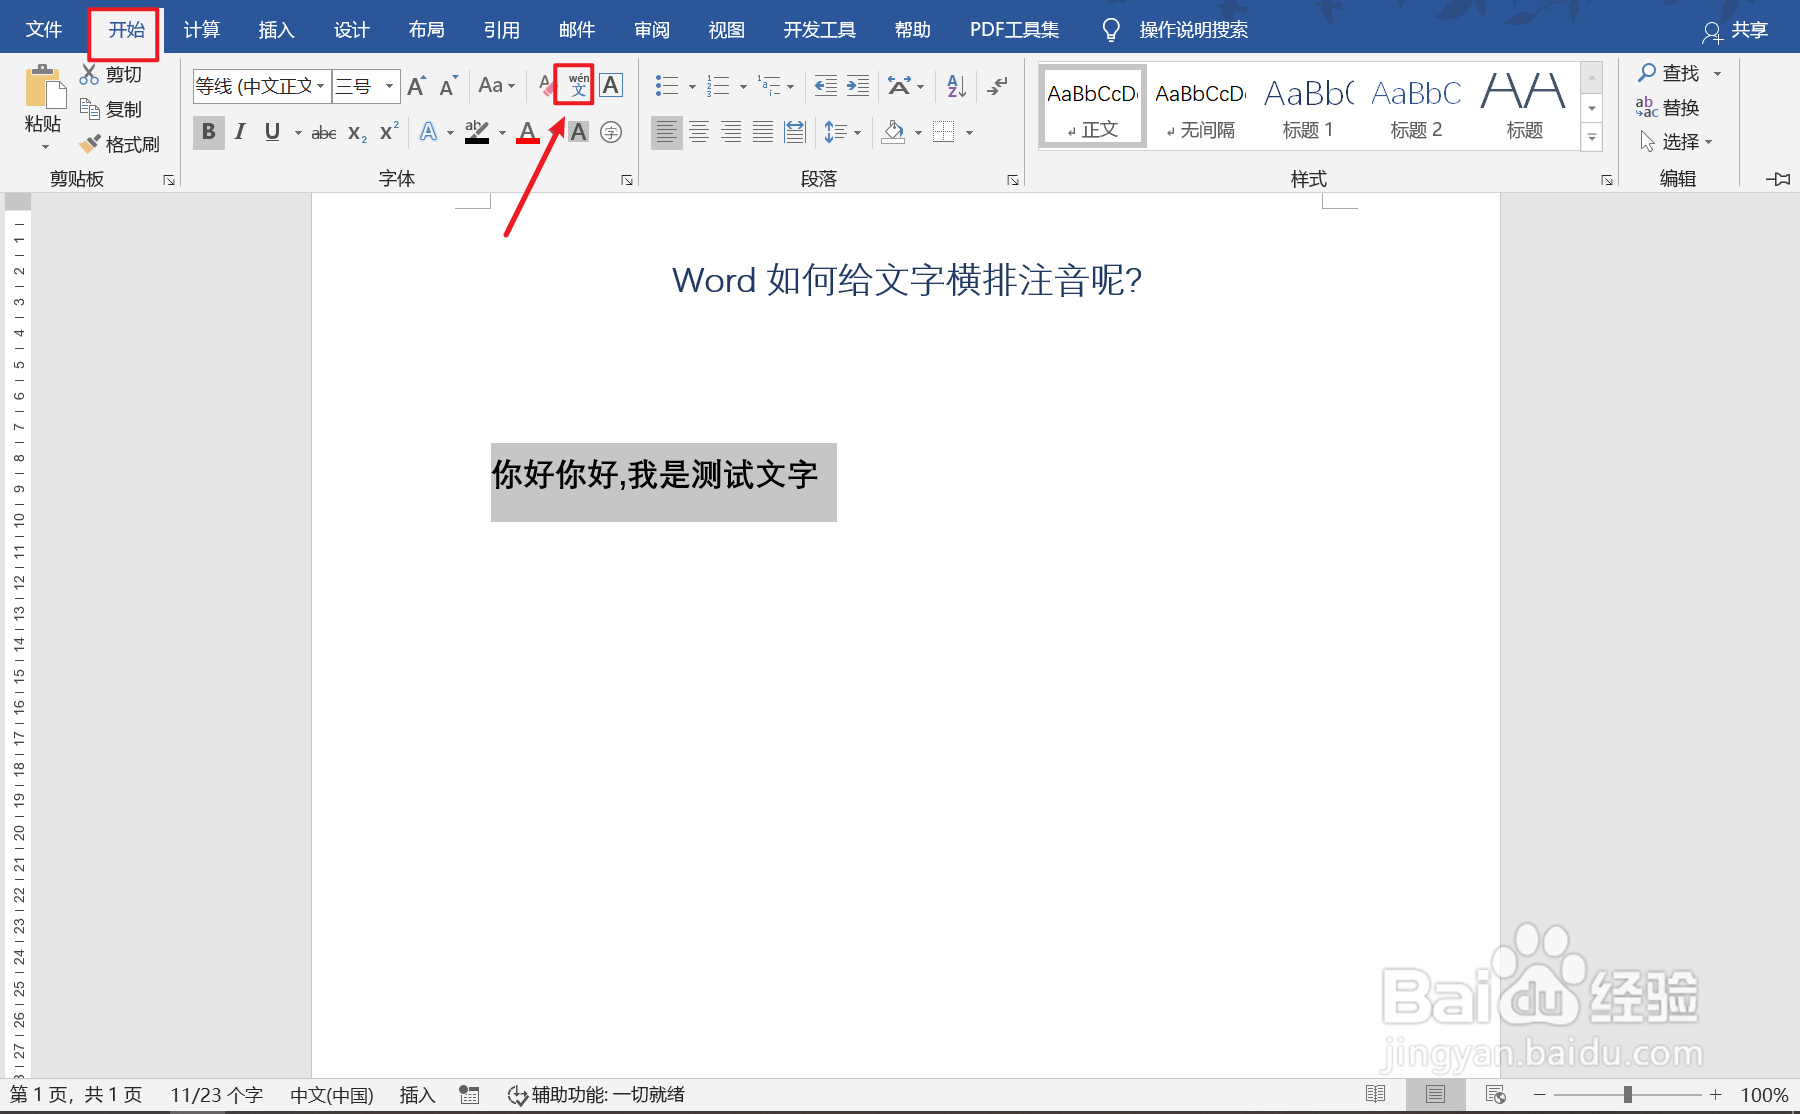Open the Text Effects (A) dropdown arrow
The height and width of the screenshot is (1114, 1800).
coord(451,133)
